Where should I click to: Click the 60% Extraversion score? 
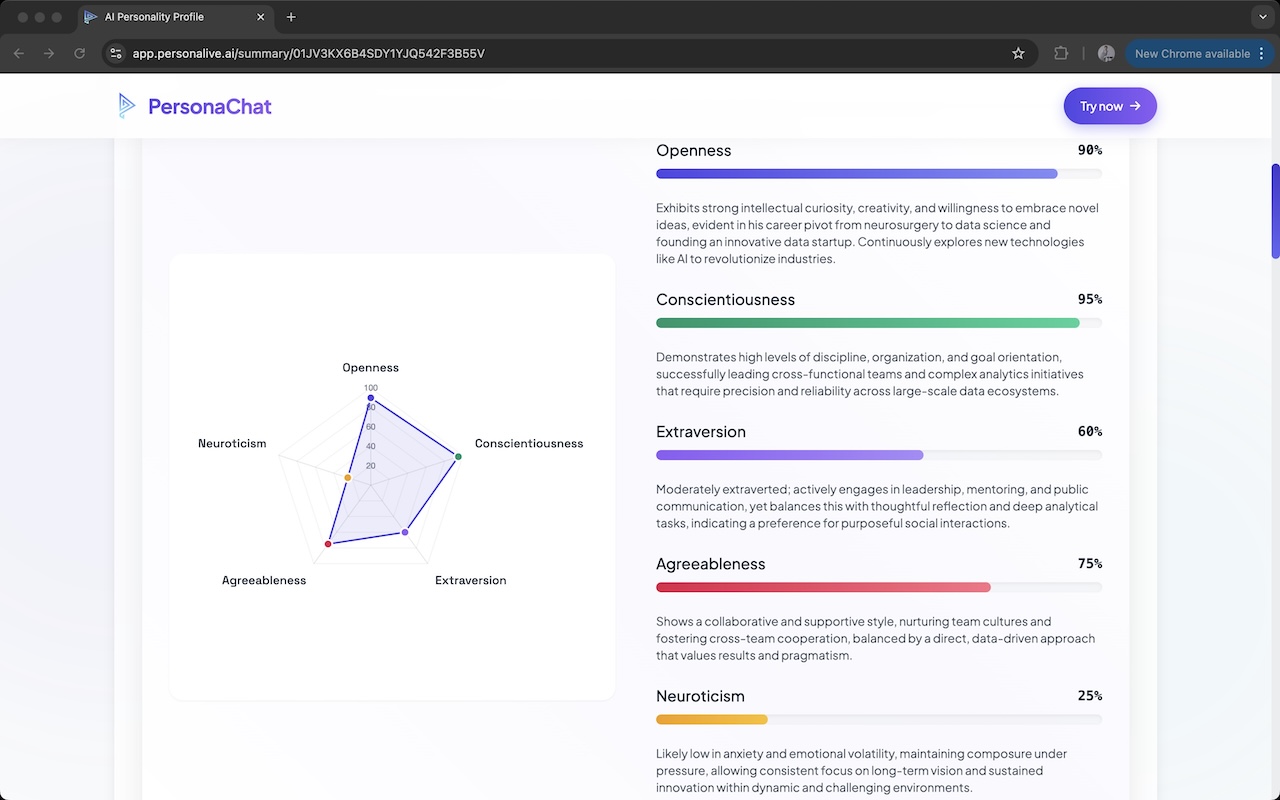[x=1090, y=431]
